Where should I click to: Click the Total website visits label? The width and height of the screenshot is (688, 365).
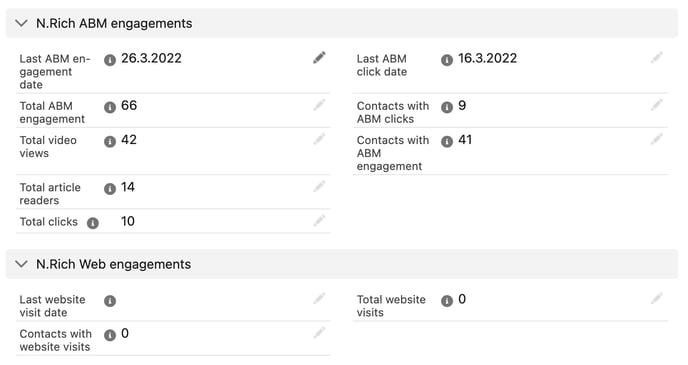391,306
